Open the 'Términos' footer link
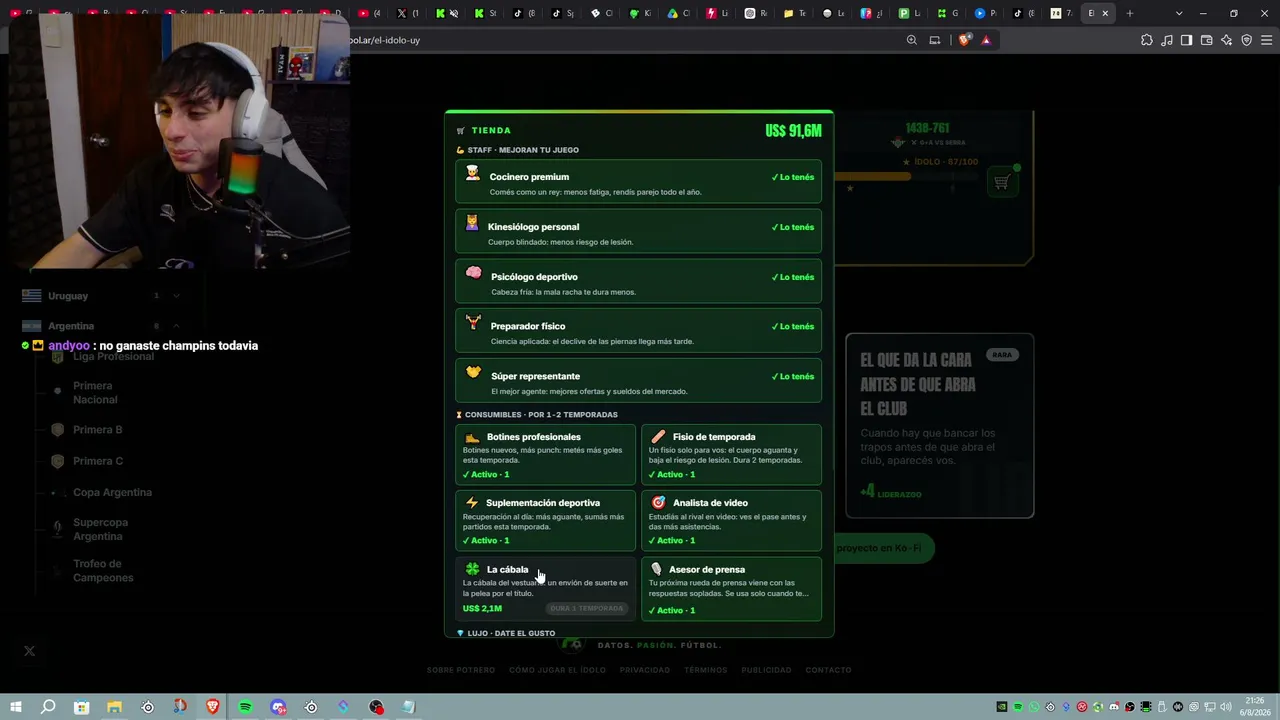 pos(706,670)
